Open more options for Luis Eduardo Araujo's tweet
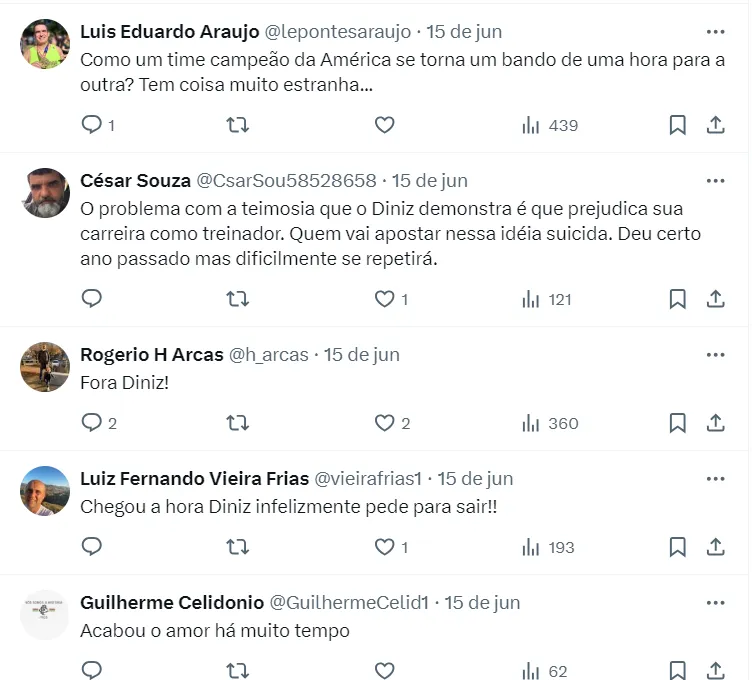 [715, 31]
